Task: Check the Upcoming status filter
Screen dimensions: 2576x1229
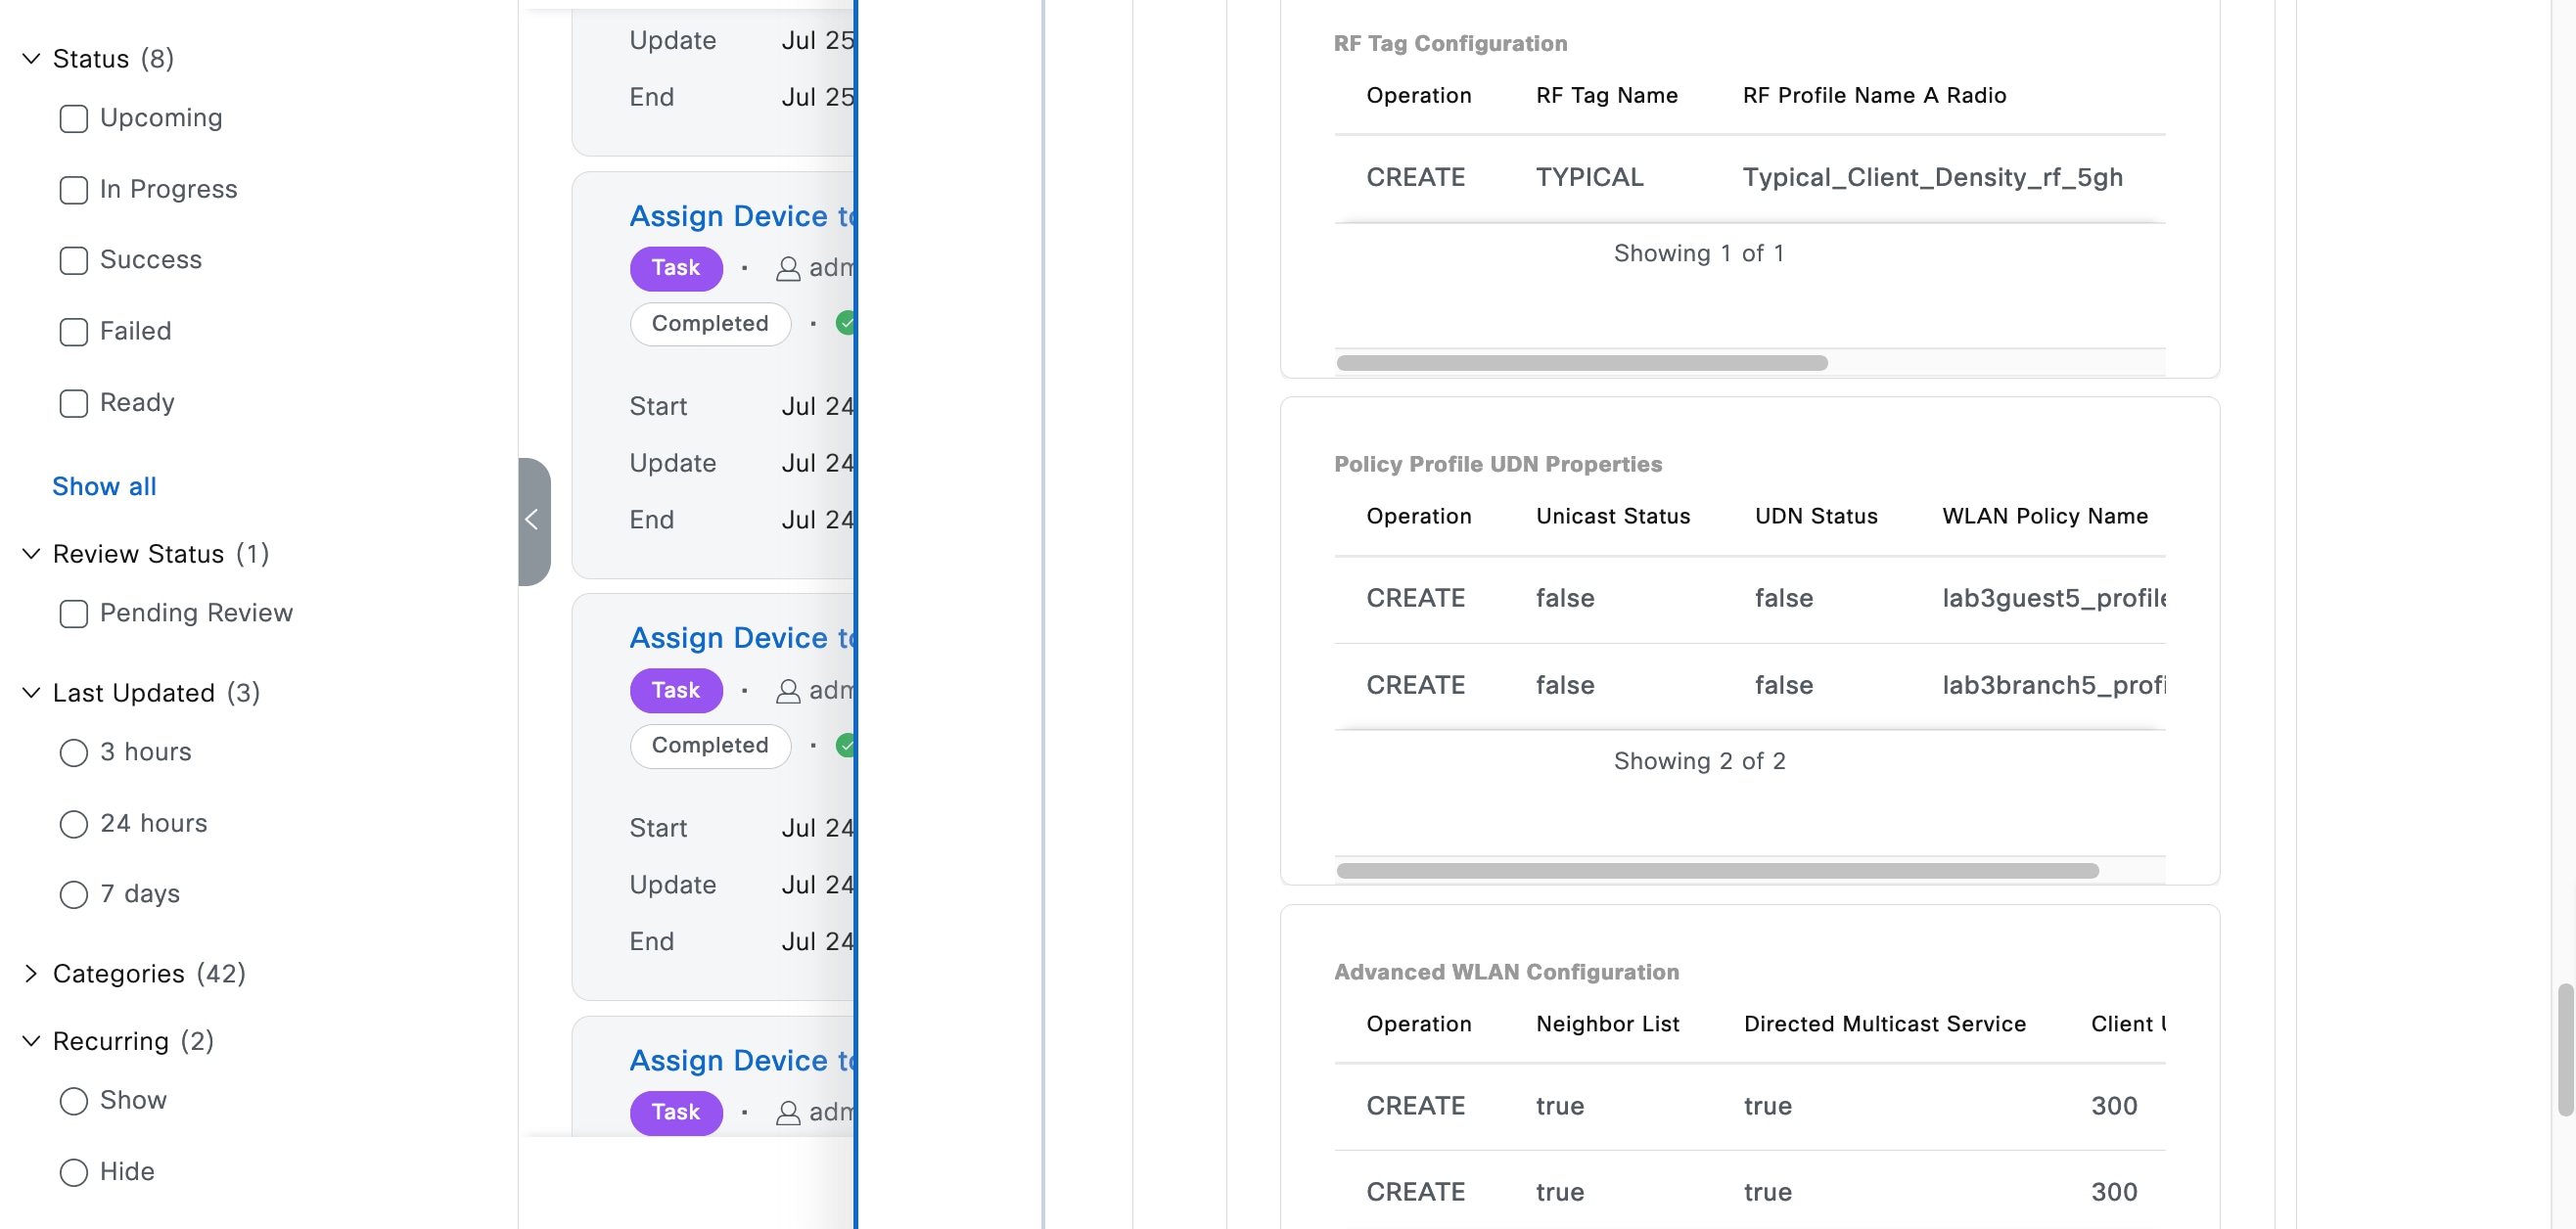Action: [x=73, y=119]
